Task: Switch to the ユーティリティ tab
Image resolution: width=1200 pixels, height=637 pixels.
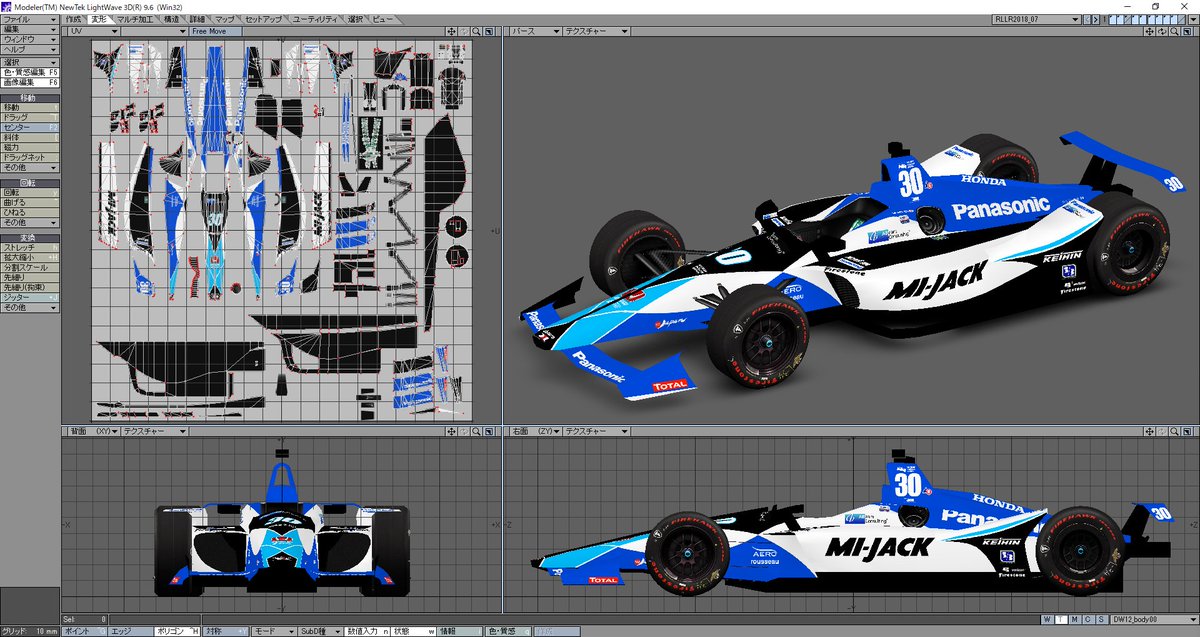Action: 316,19
